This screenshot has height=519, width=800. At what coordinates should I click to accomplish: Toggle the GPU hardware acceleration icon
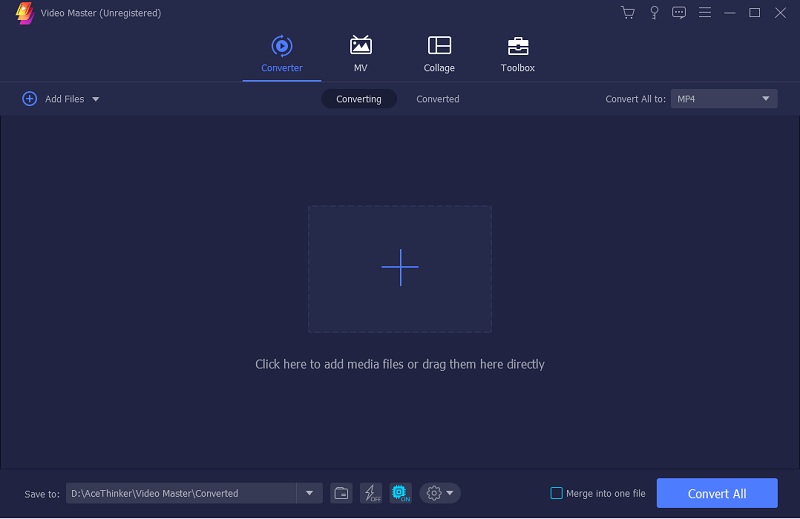(401, 493)
